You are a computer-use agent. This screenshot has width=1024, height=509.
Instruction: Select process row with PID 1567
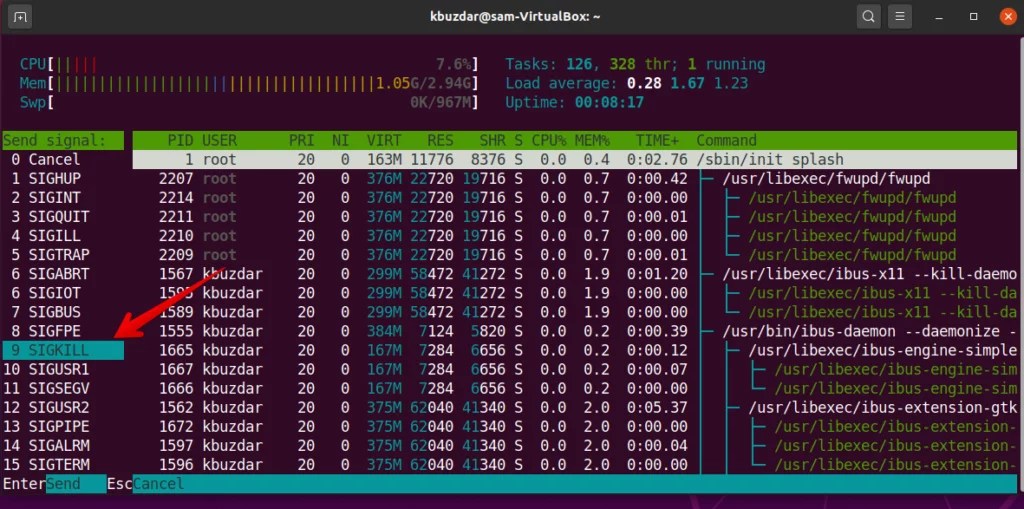click(x=575, y=274)
